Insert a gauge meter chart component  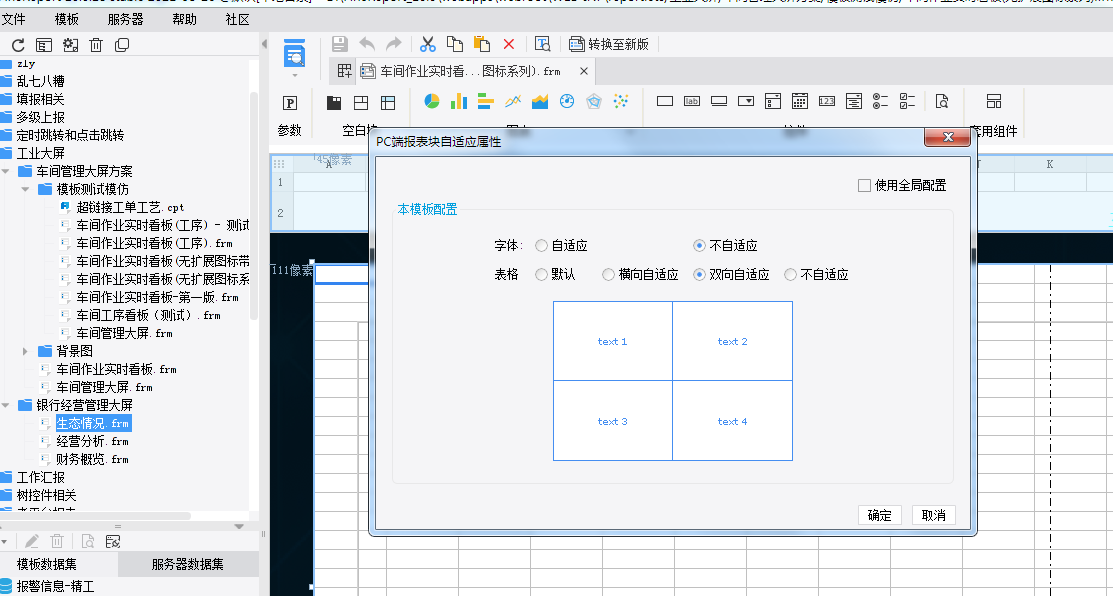[x=566, y=101]
